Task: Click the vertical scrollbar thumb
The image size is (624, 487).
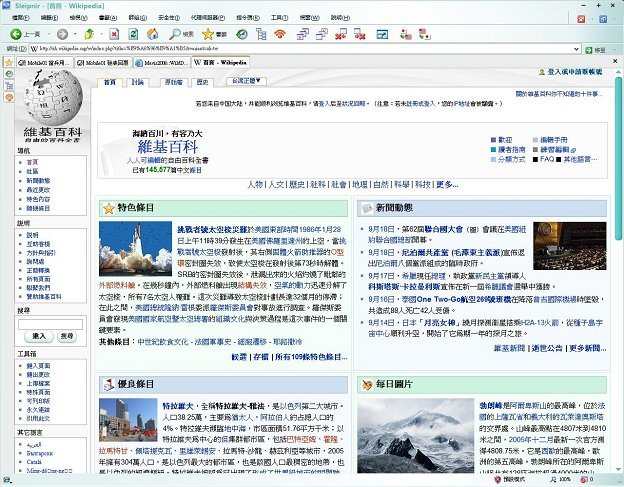Action: 618,158
